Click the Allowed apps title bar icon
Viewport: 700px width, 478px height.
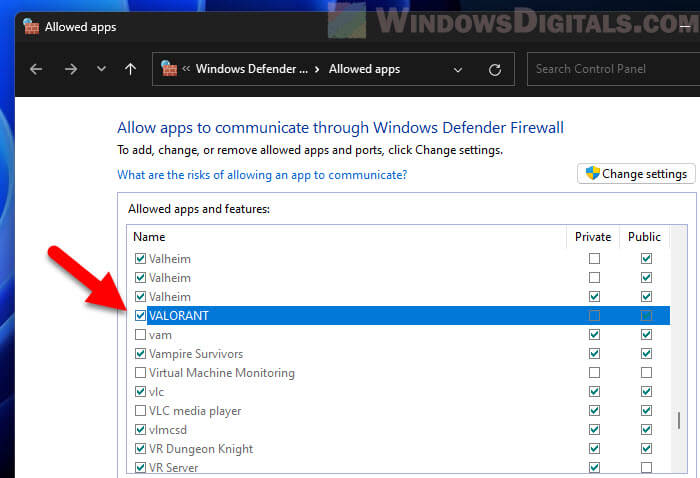[31, 26]
